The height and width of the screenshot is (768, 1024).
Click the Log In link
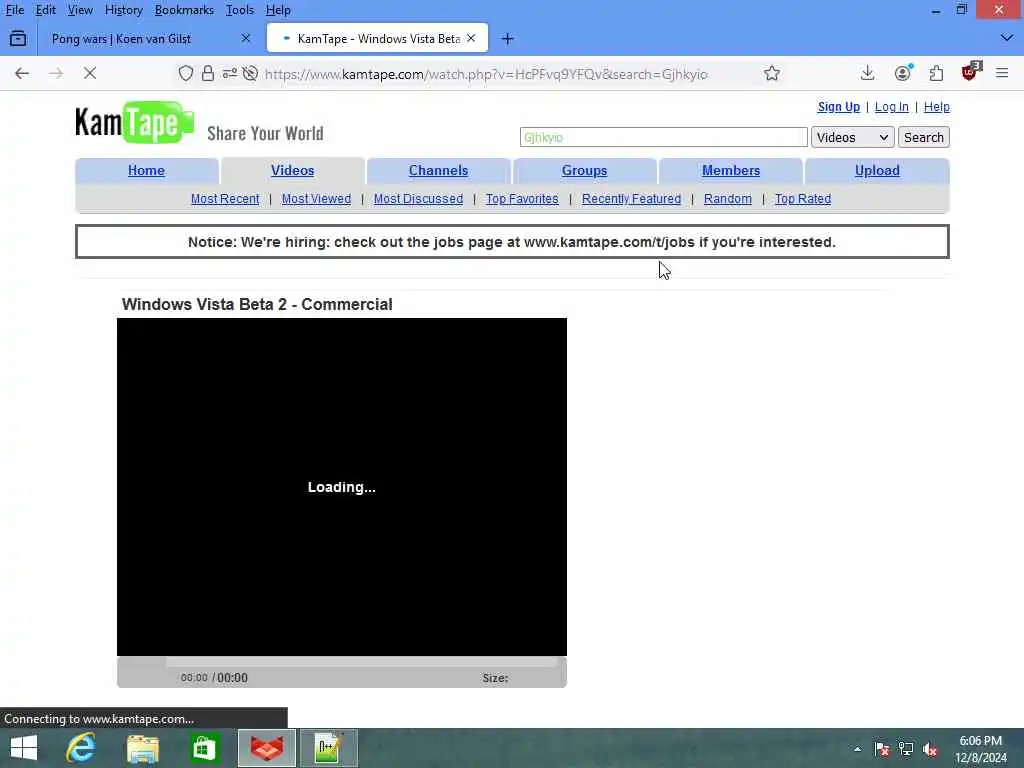coord(891,107)
